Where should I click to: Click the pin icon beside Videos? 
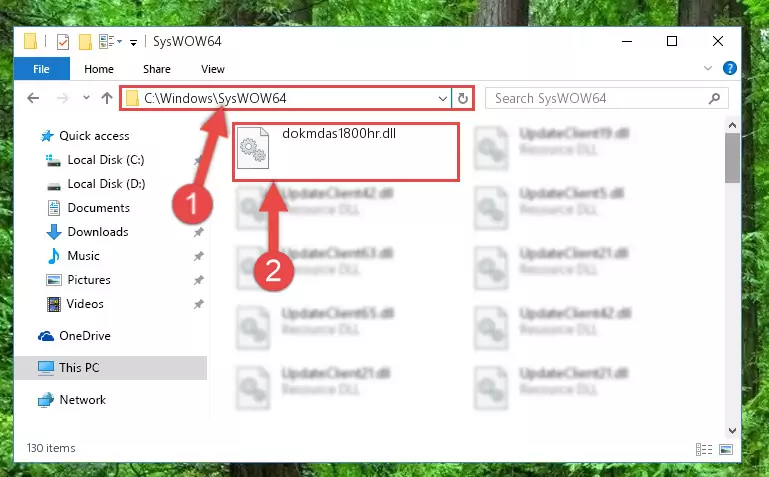[x=199, y=304]
